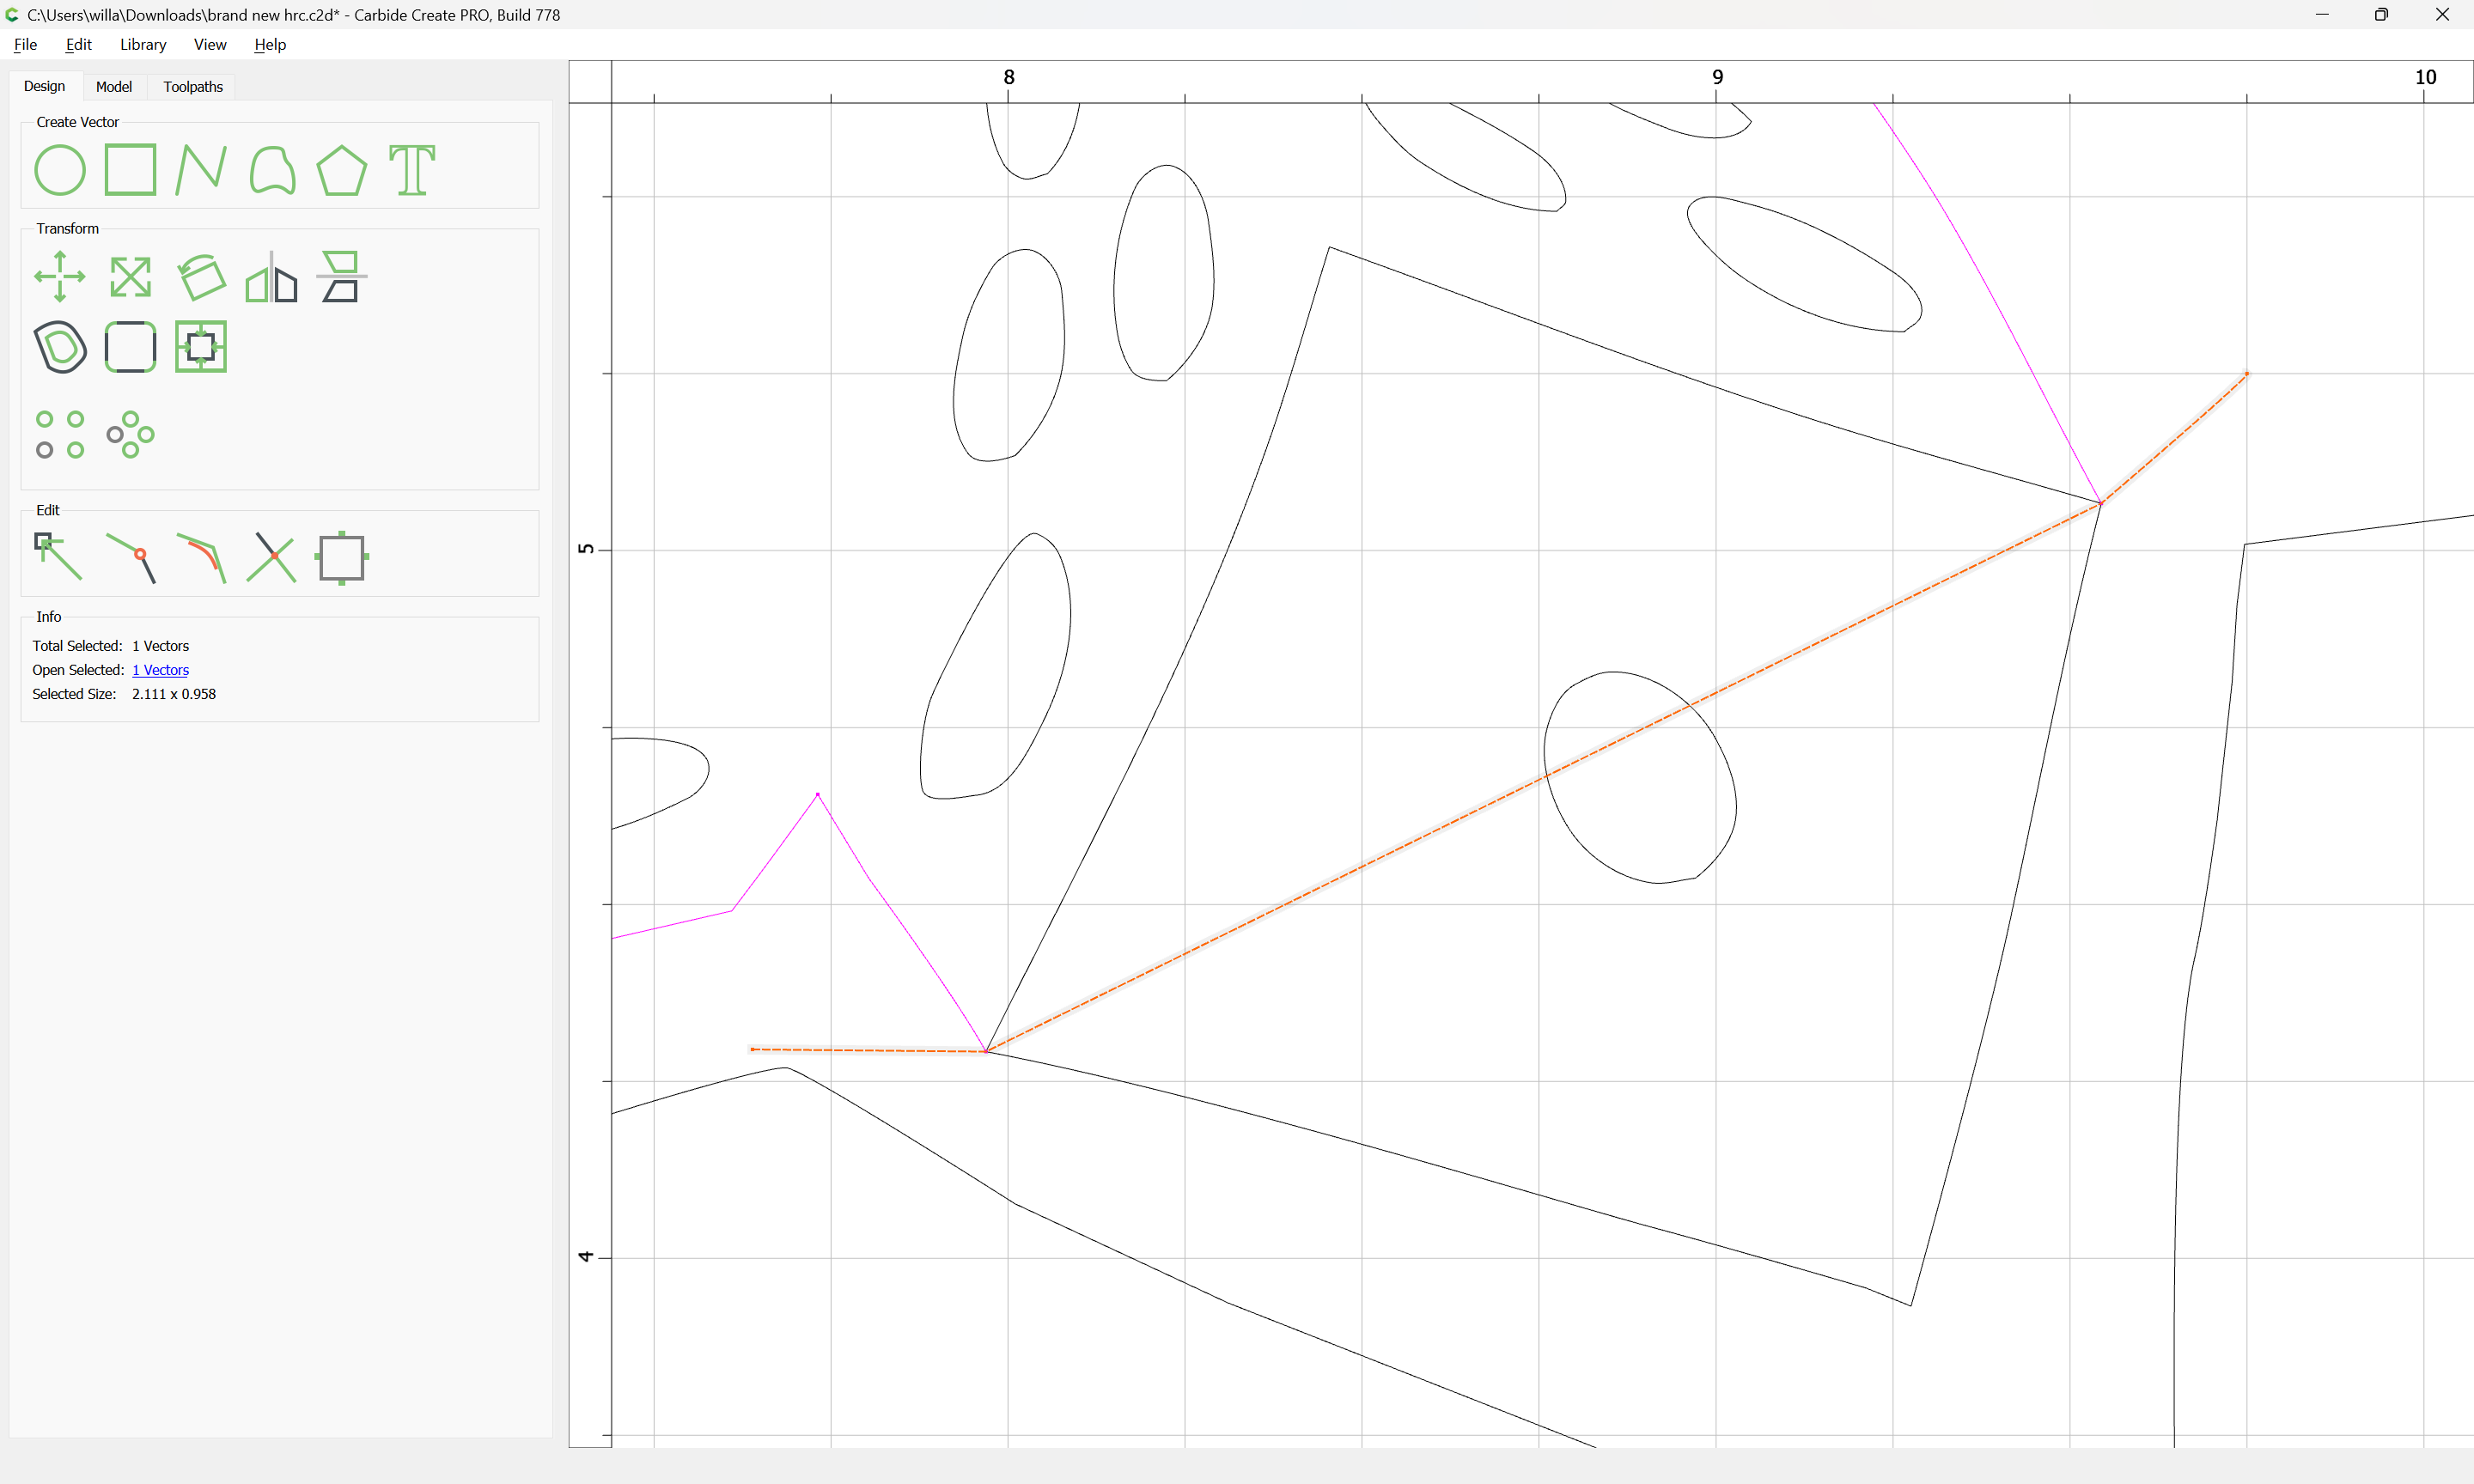2474x1484 pixels.
Task: Open the Library menu
Action: (x=143, y=44)
